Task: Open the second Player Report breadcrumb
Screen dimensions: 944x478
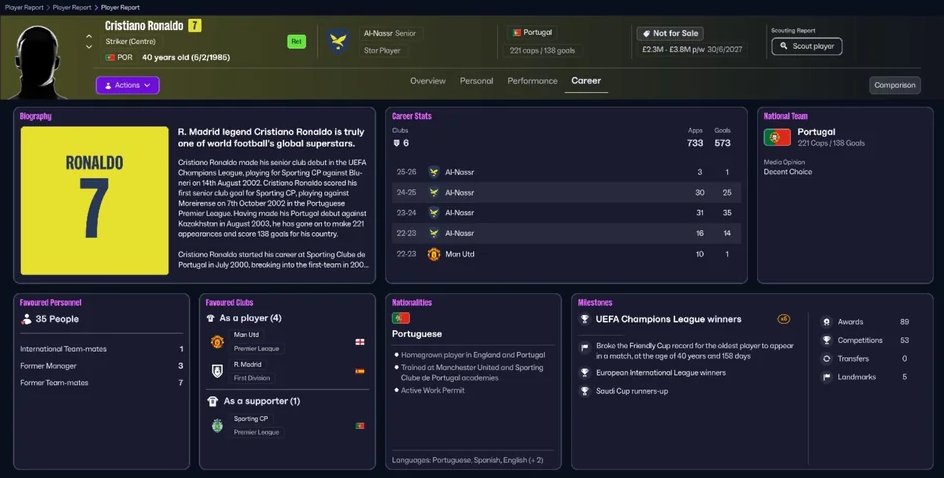Action: [x=72, y=7]
